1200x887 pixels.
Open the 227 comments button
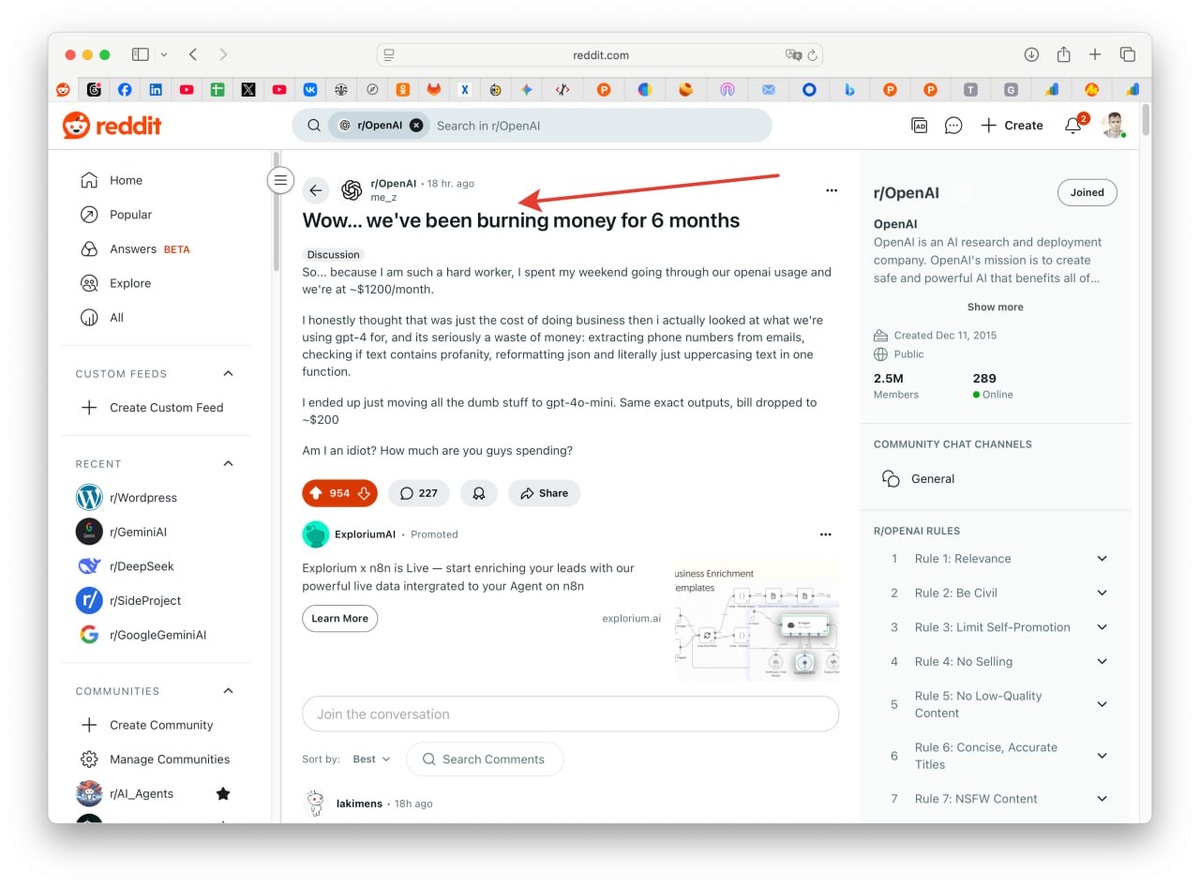point(418,493)
